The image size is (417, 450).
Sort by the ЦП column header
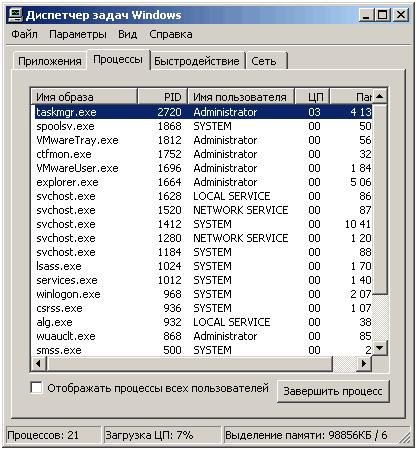click(312, 97)
